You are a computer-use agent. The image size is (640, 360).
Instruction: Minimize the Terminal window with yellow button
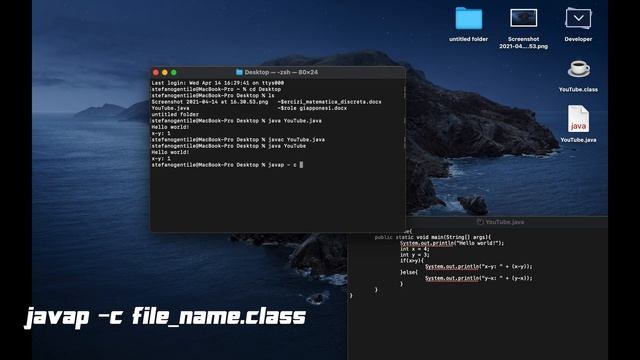165,72
